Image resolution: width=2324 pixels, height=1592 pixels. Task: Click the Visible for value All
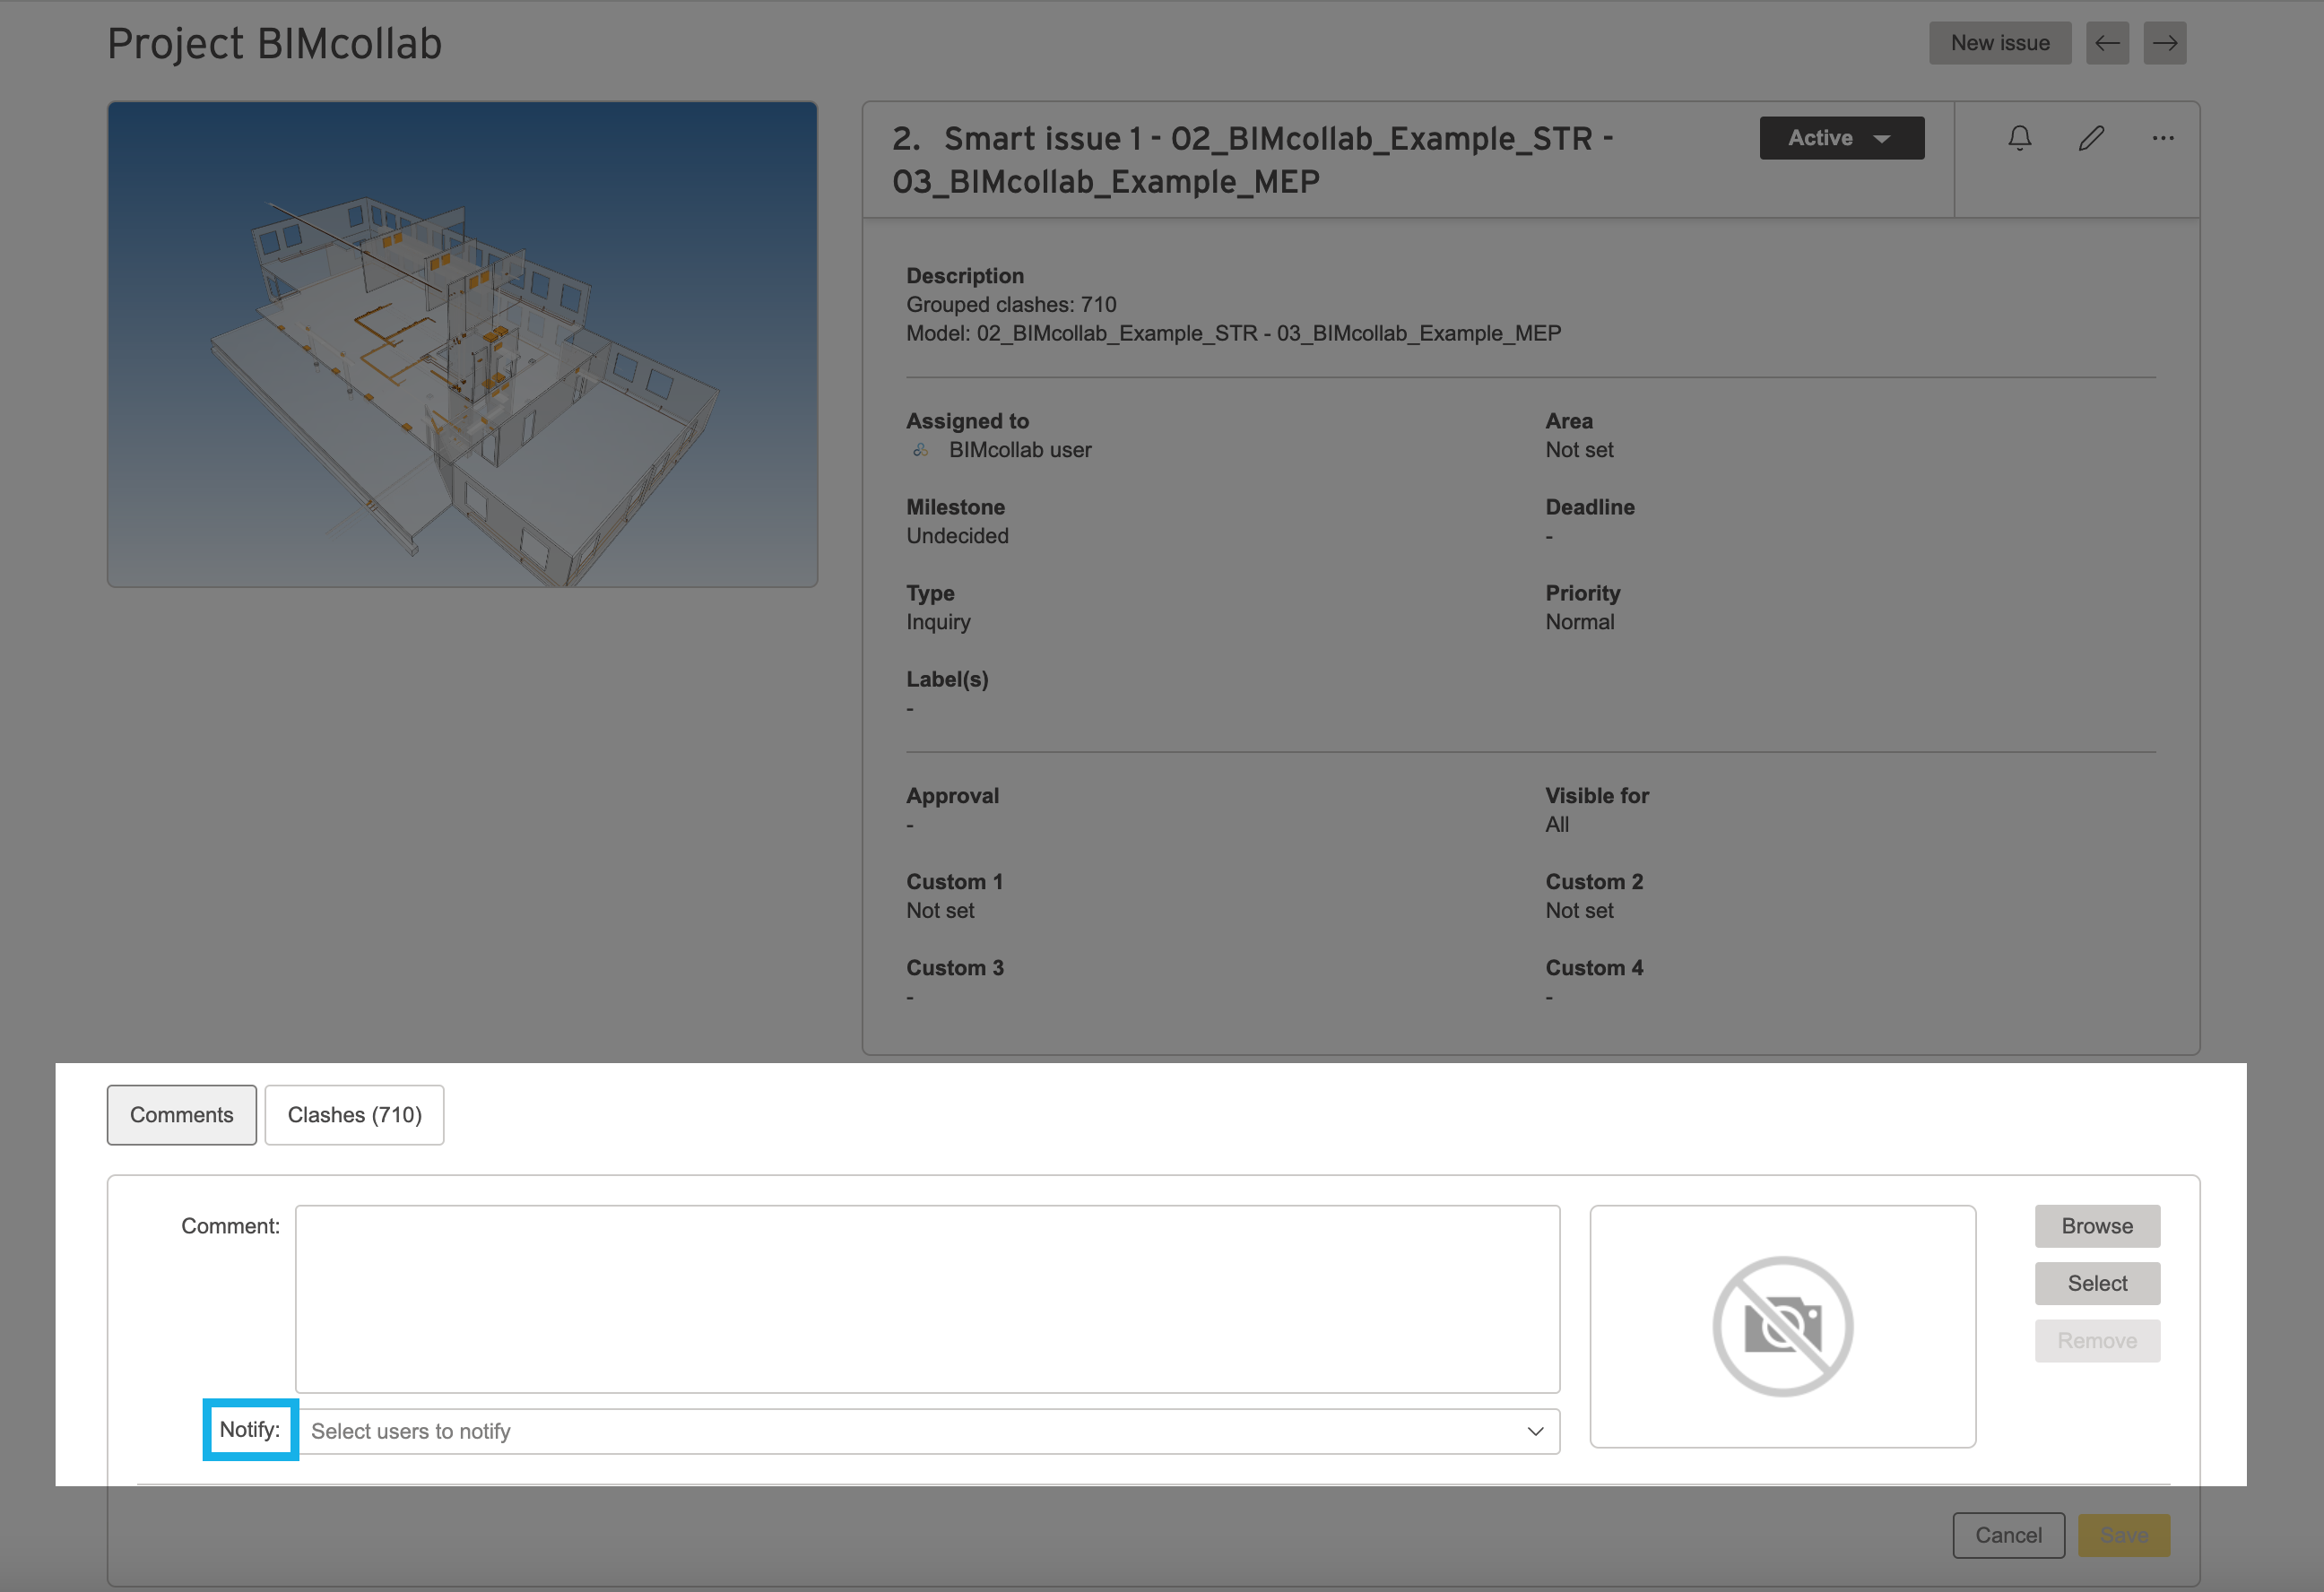coord(1557,825)
